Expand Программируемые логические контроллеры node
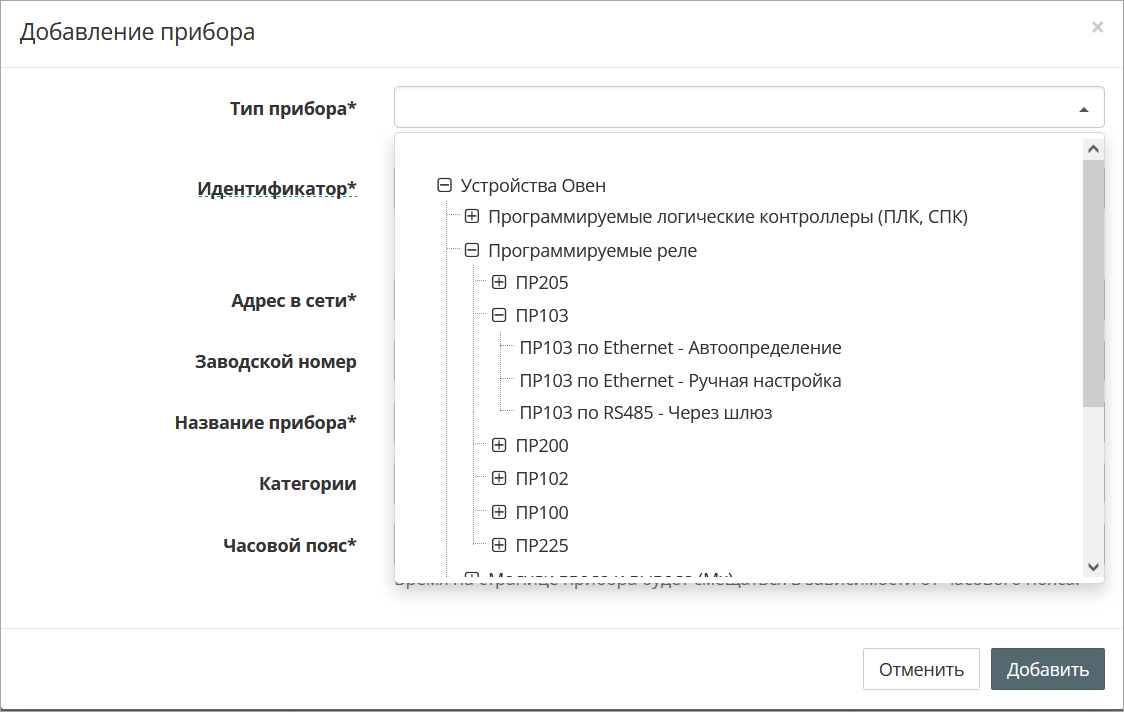The height and width of the screenshot is (712, 1124). (472, 217)
